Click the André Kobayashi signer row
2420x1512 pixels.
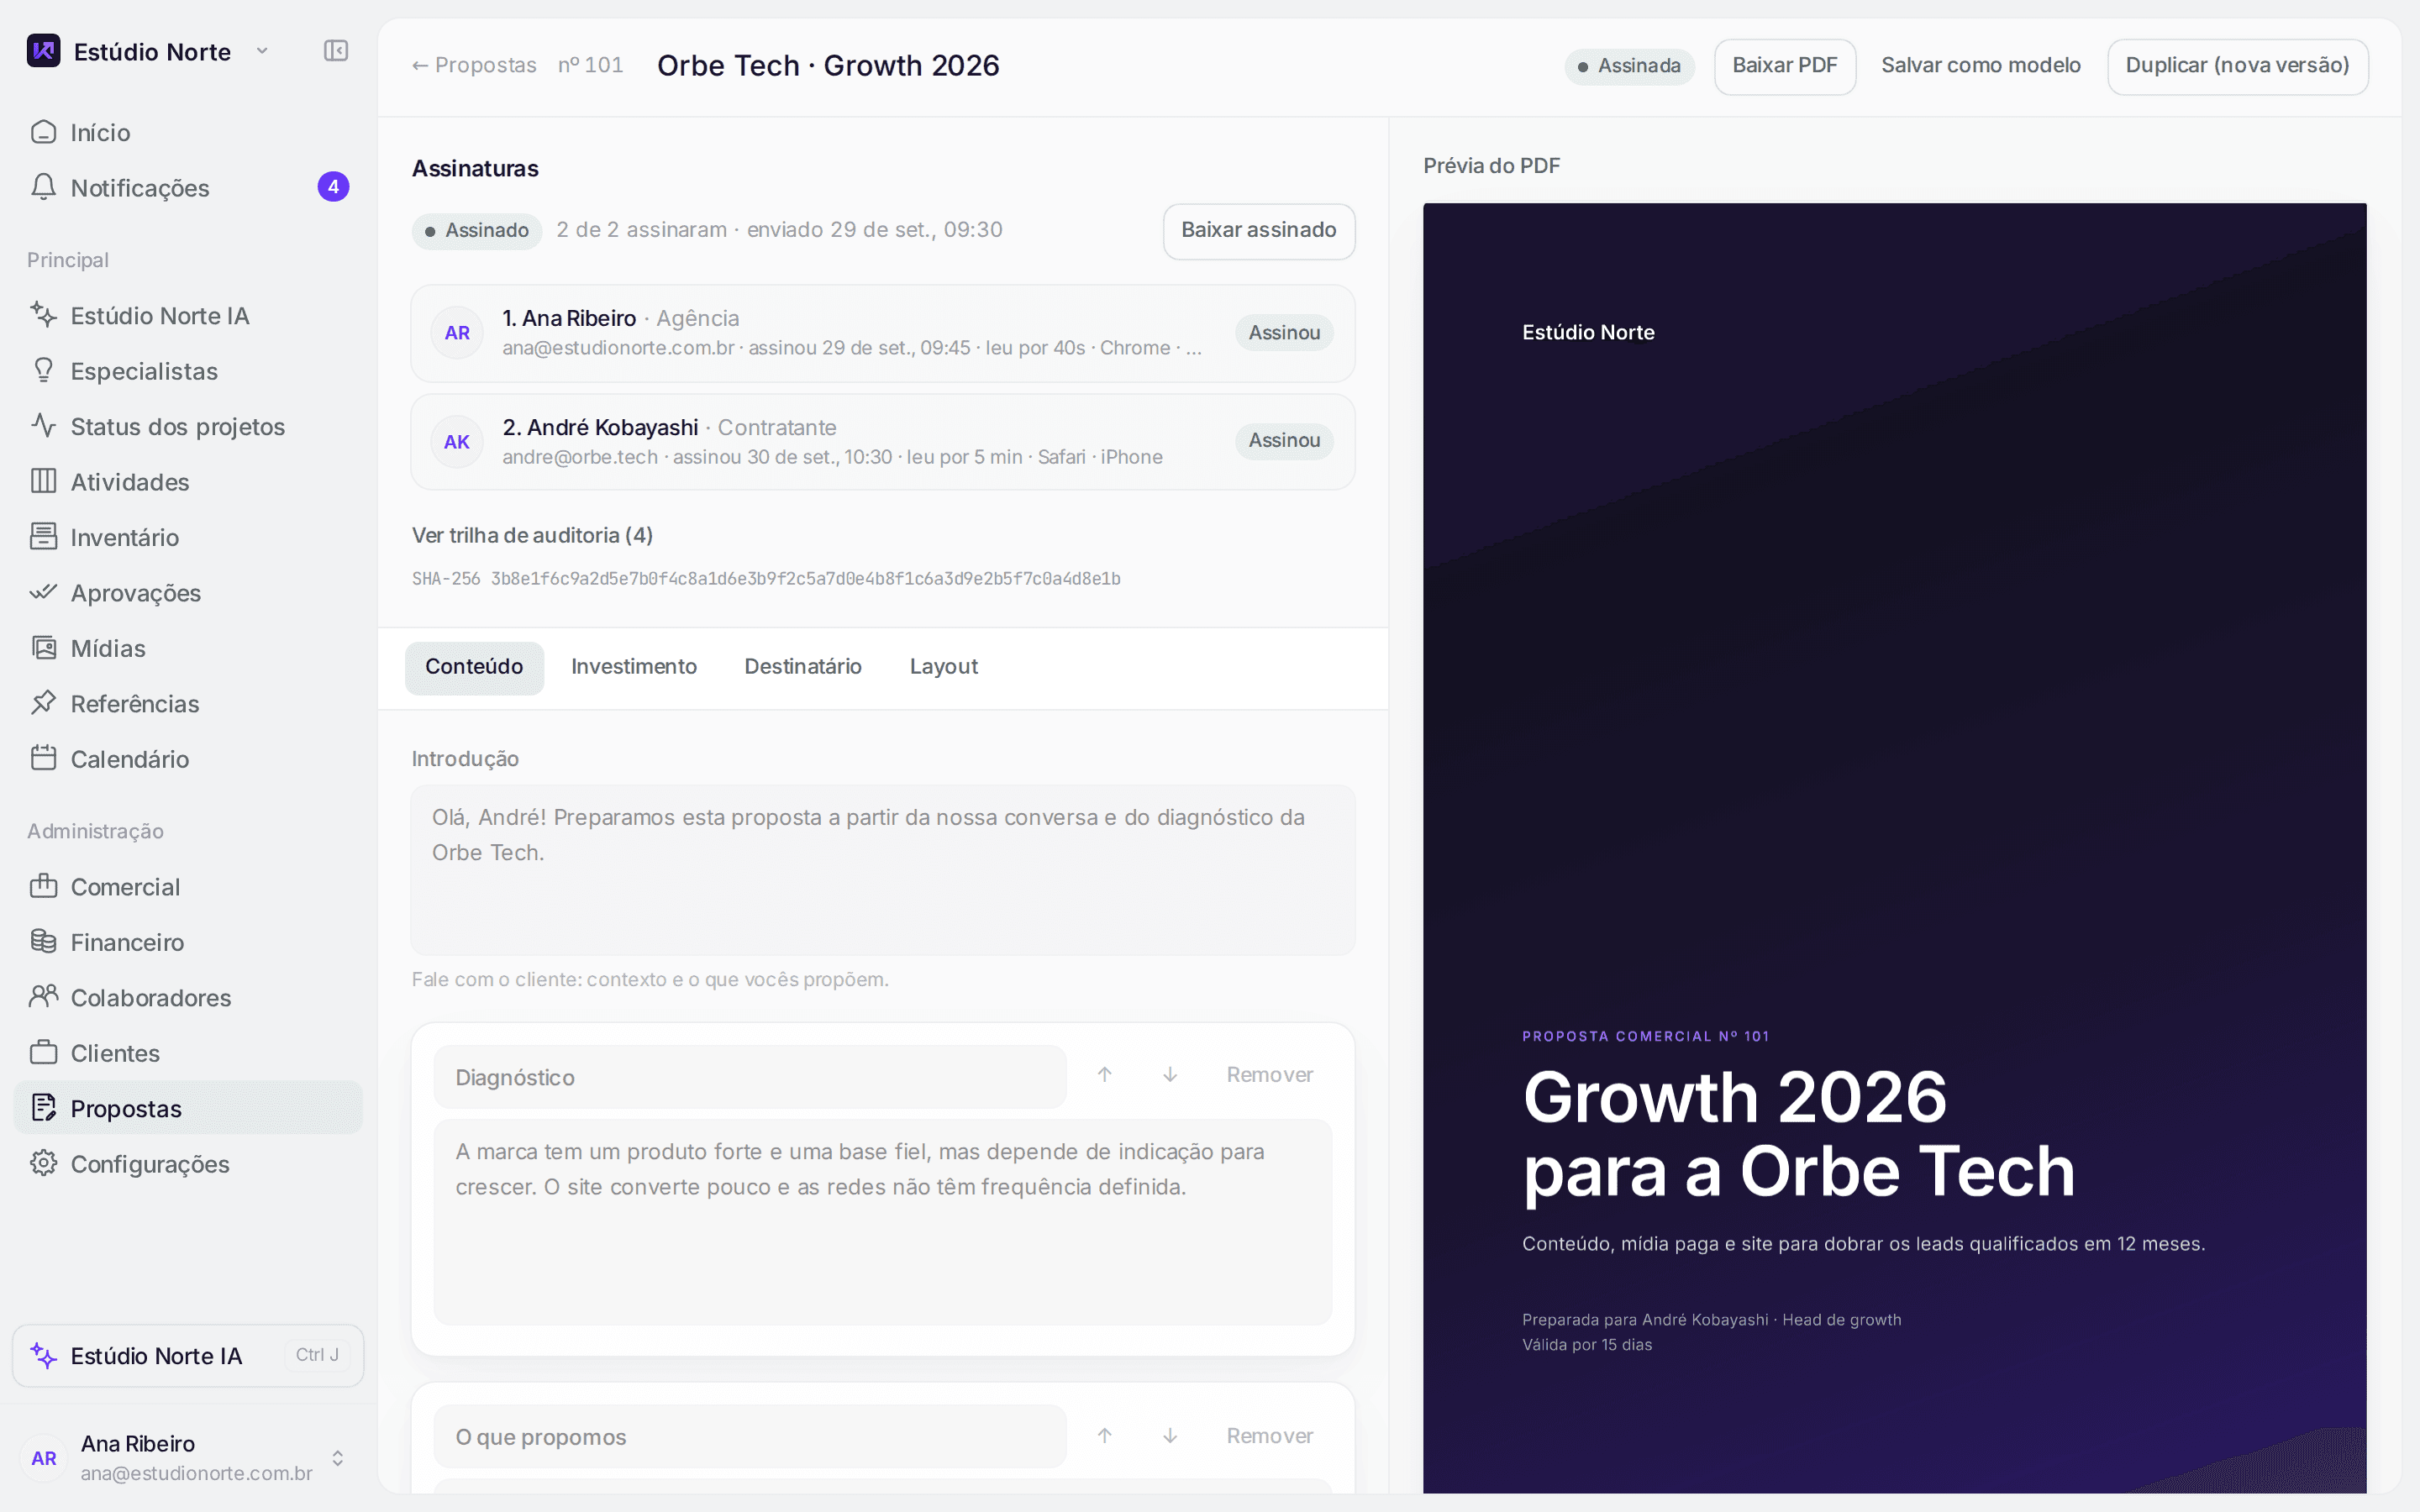tap(883, 442)
